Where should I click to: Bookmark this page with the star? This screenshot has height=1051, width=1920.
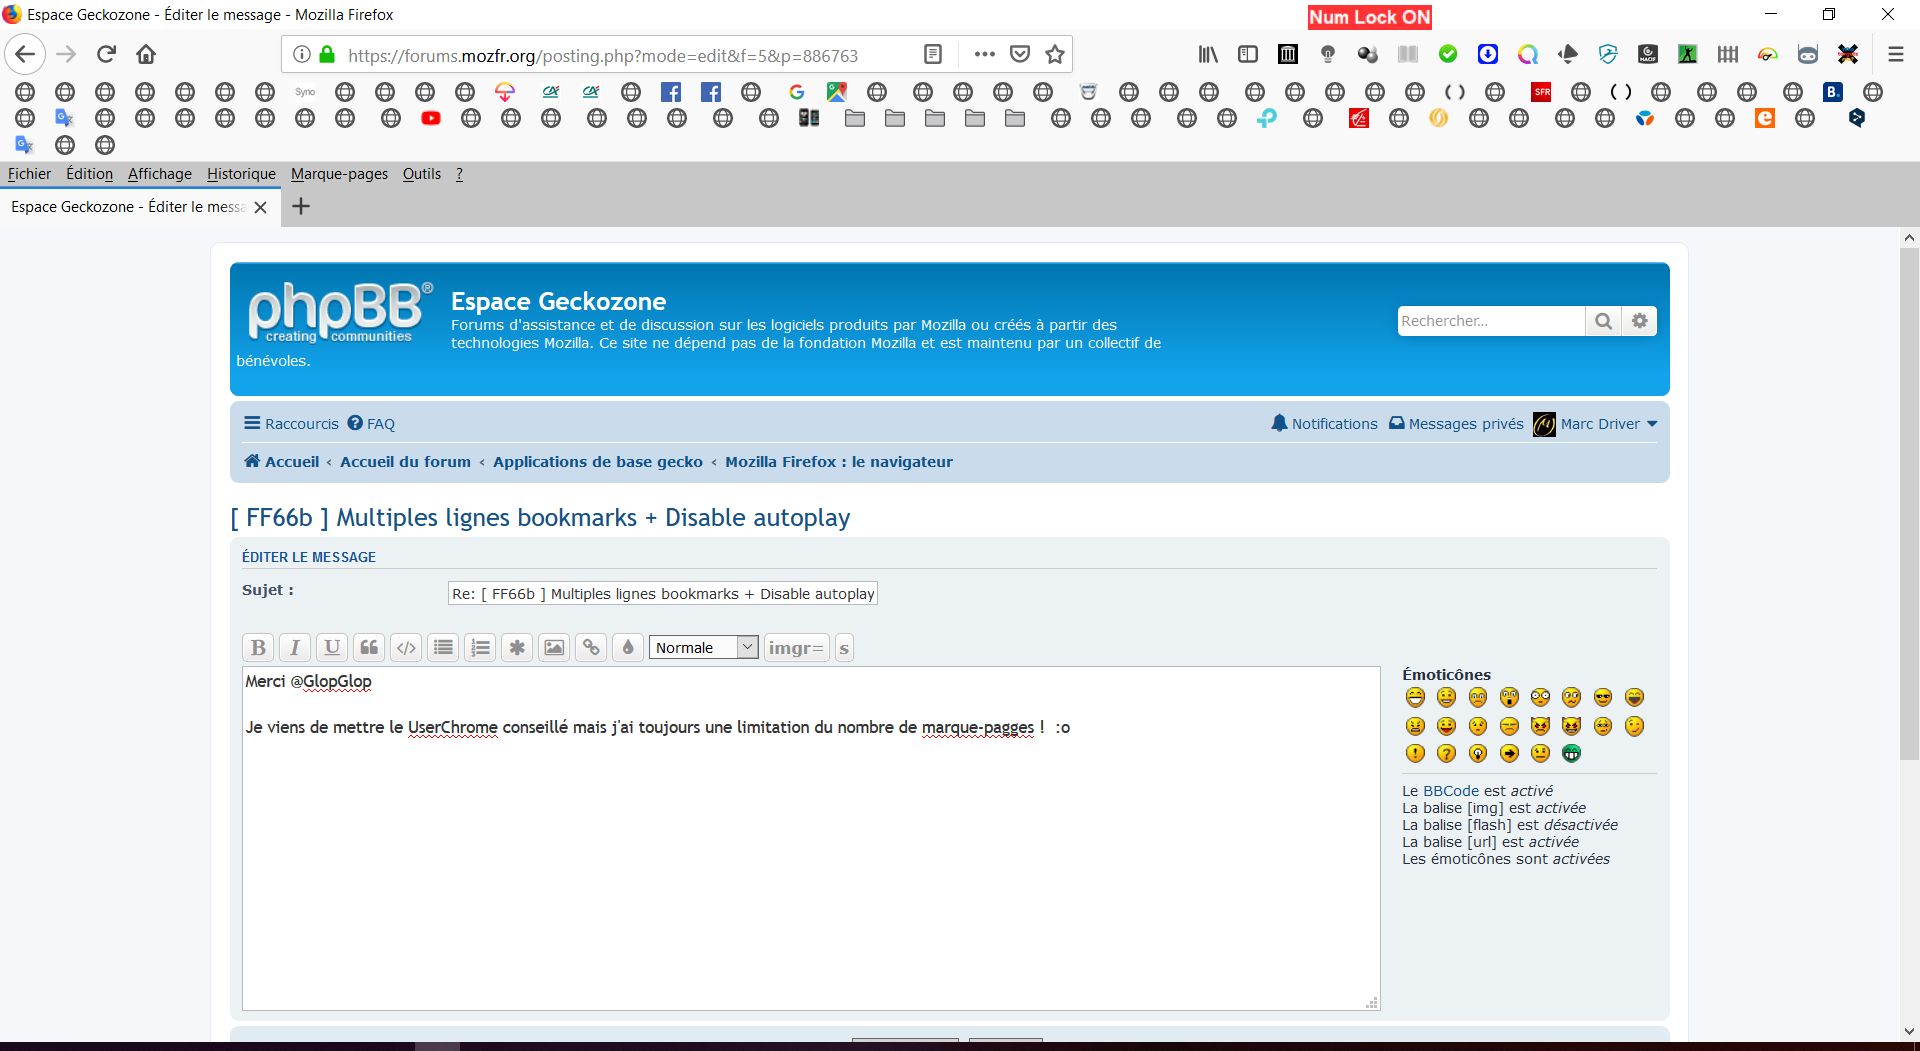coord(1054,54)
